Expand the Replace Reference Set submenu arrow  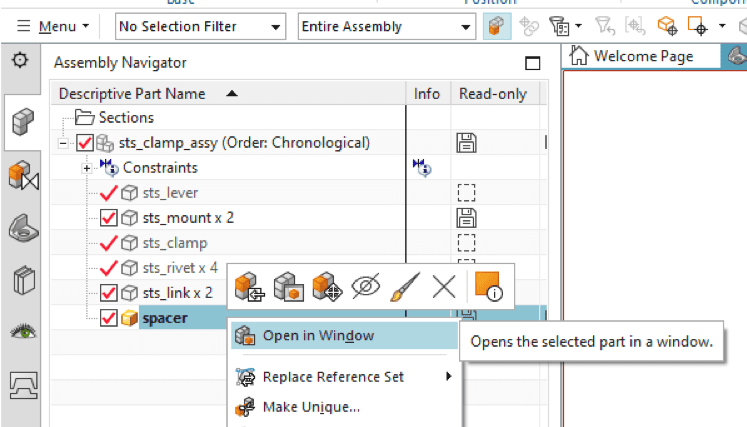point(448,376)
